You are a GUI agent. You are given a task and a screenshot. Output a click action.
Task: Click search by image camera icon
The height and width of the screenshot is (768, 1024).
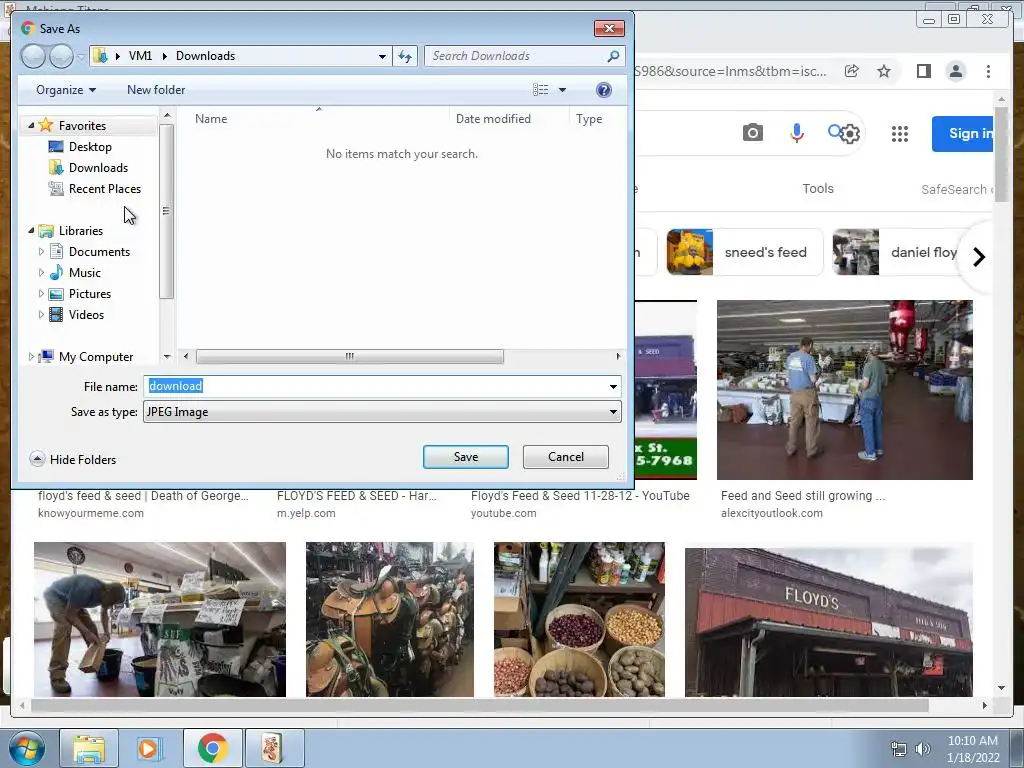(x=753, y=133)
